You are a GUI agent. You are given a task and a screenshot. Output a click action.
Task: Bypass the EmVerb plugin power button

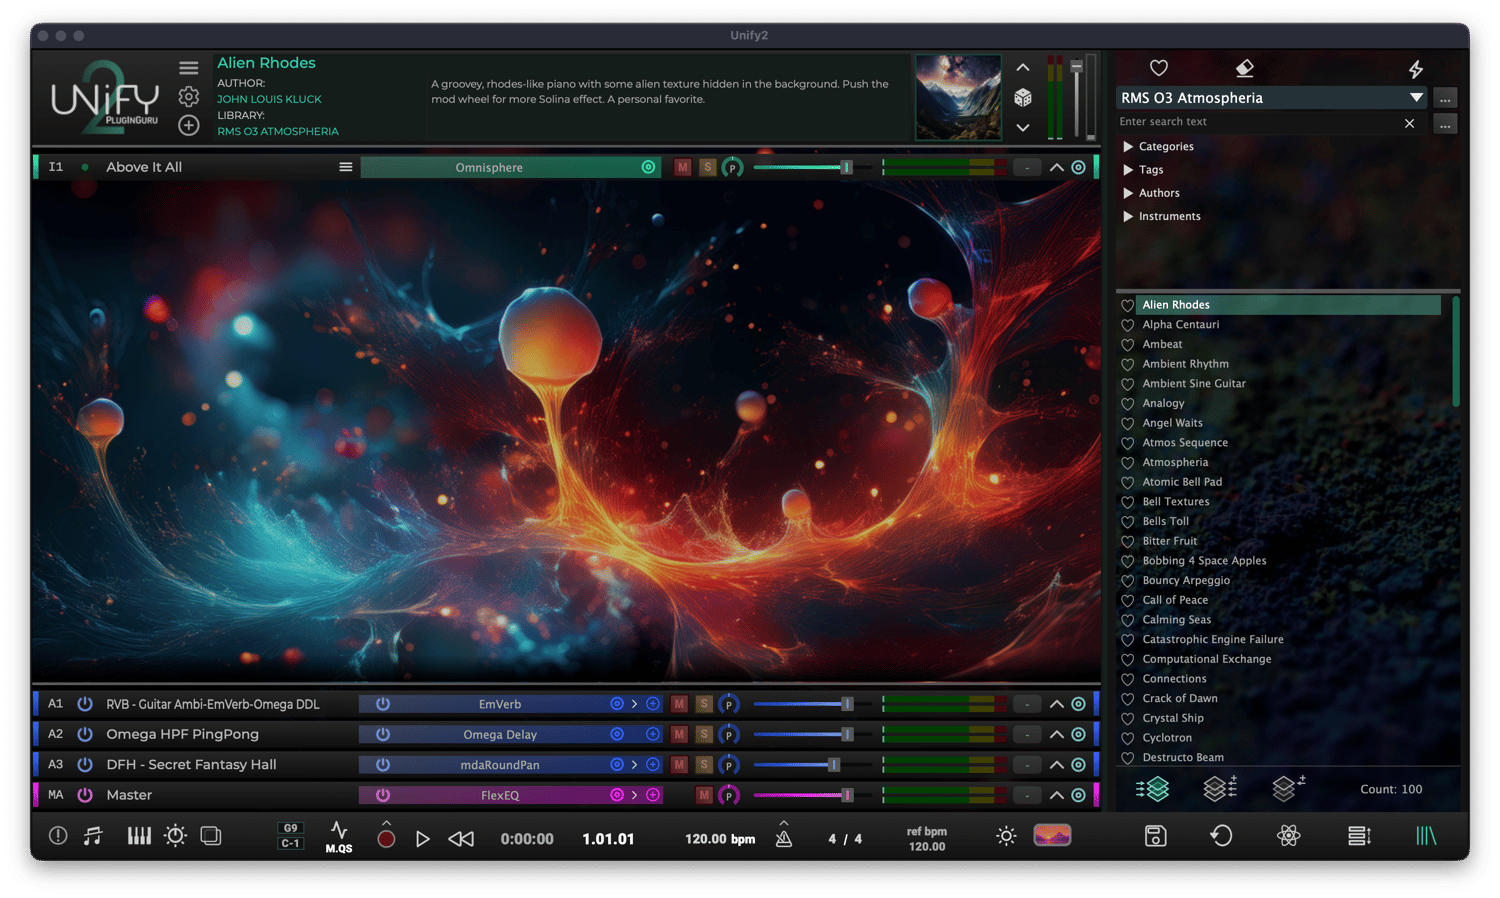tap(383, 704)
